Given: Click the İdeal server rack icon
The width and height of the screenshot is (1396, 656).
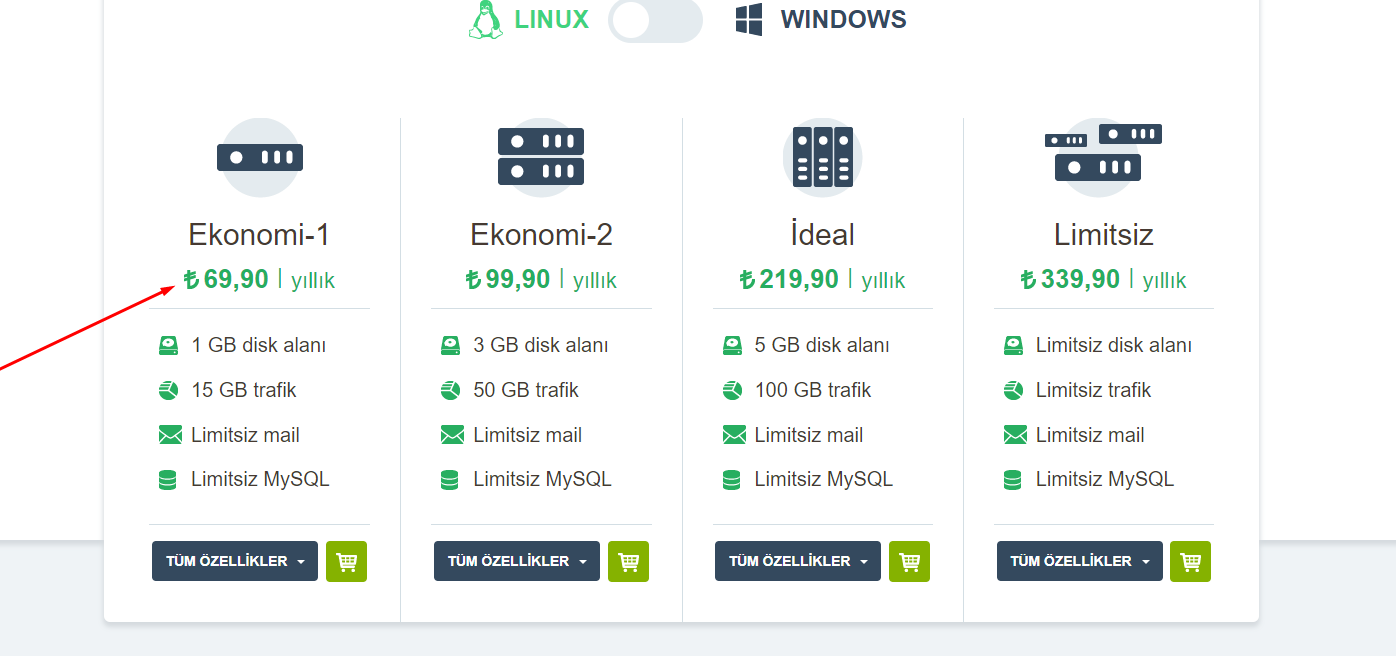Looking at the screenshot, I should [x=822, y=157].
